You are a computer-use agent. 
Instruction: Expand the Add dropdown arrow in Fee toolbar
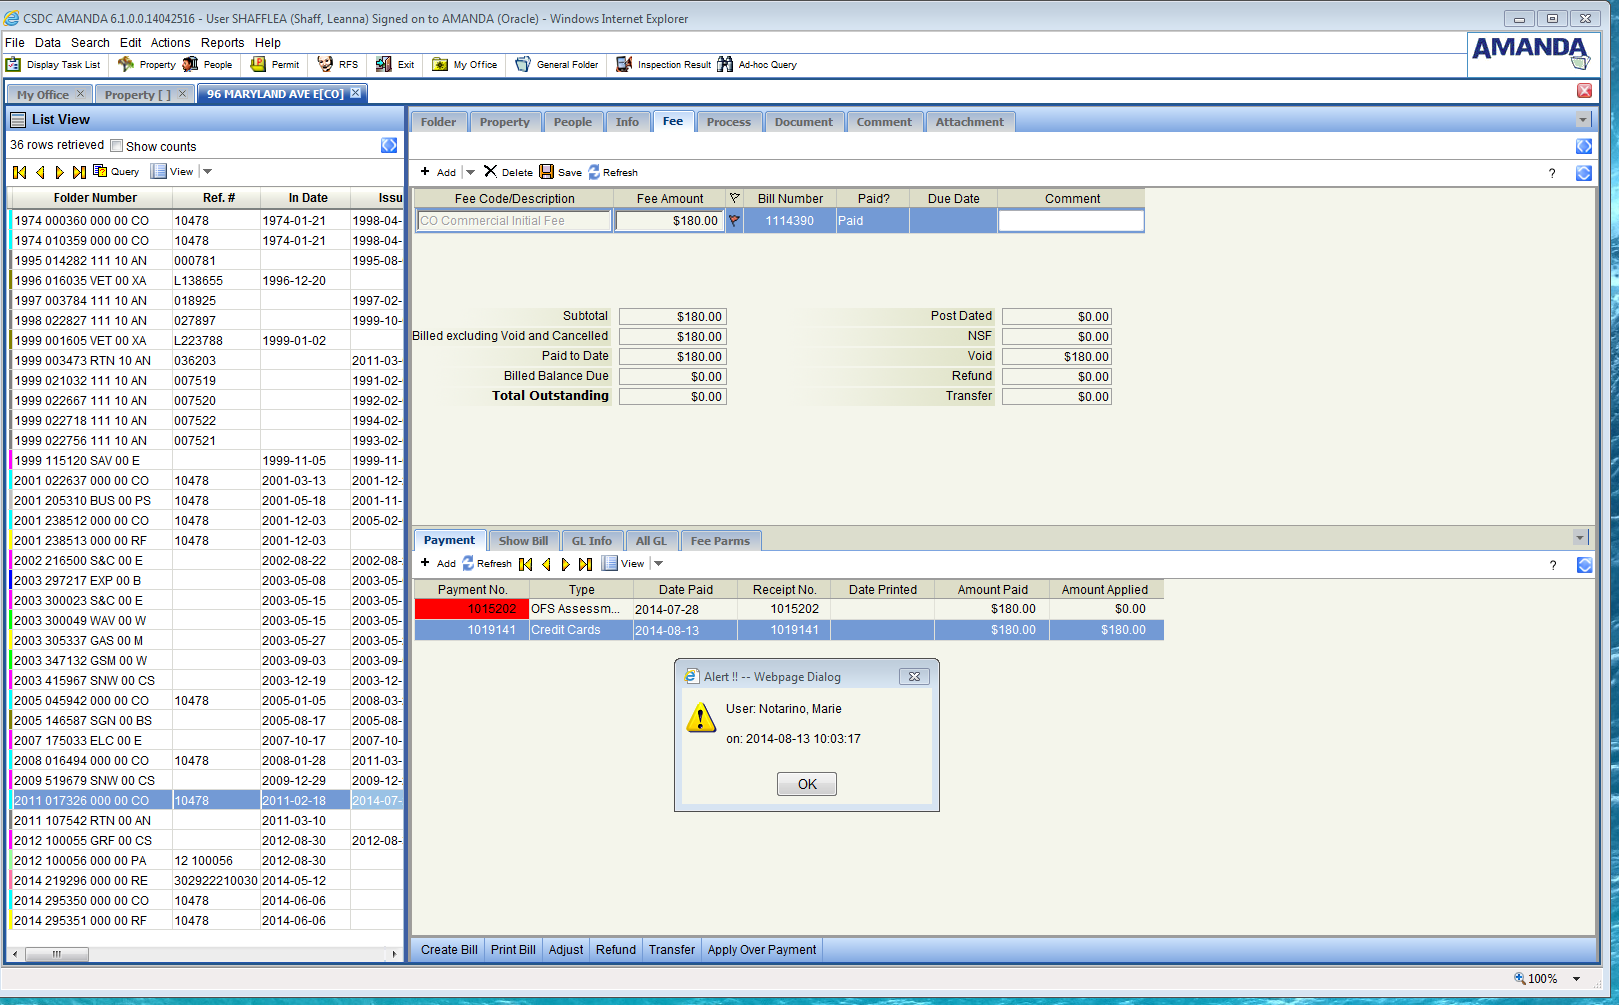click(x=471, y=172)
